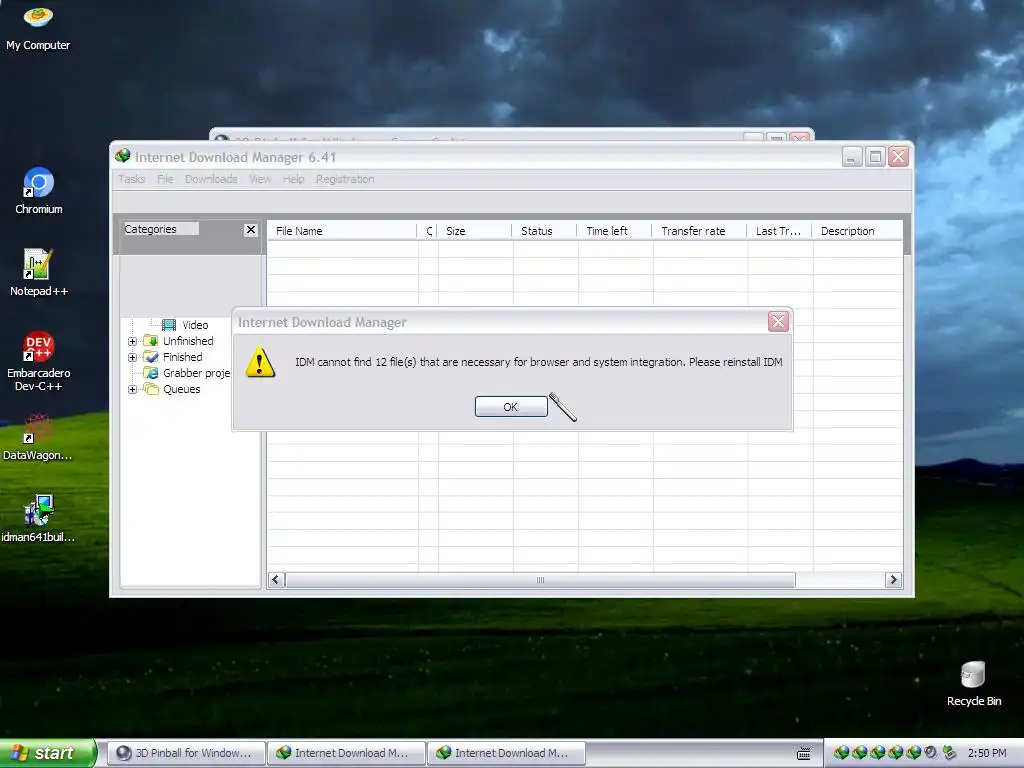Image resolution: width=1024 pixels, height=768 pixels.
Task: Close the Internet Download Manager 6.41 window
Action: [899, 157]
